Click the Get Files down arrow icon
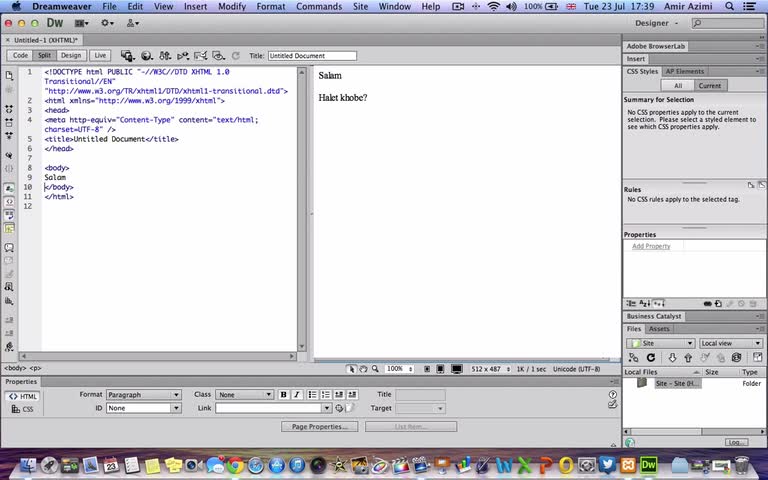The height and width of the screenshot is (480, 768). 672,358
